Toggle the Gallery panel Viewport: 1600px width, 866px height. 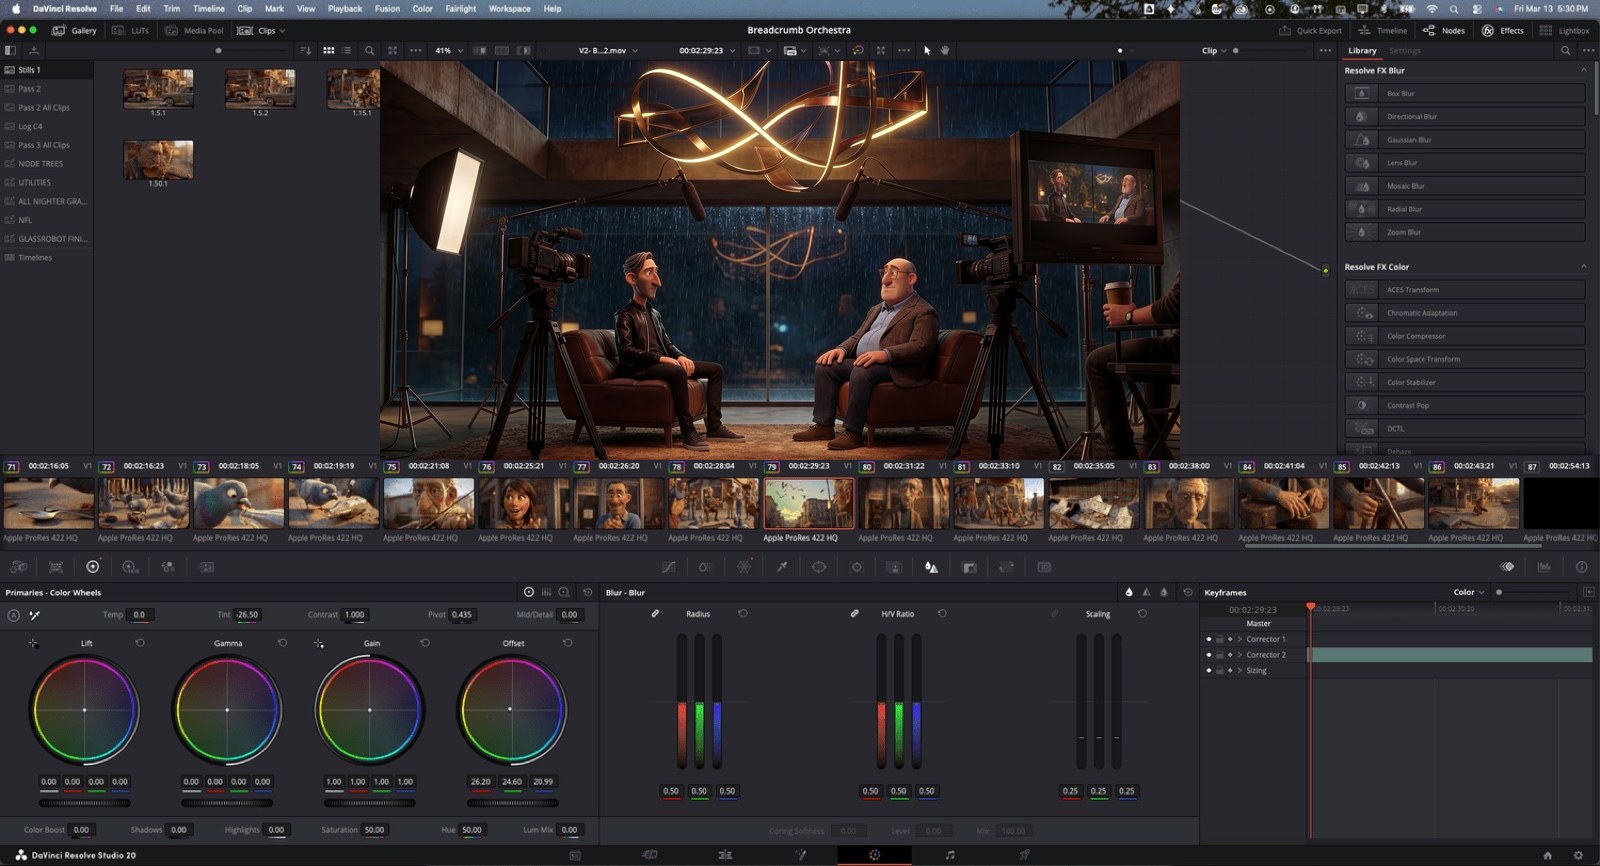(x=75, y=30)
